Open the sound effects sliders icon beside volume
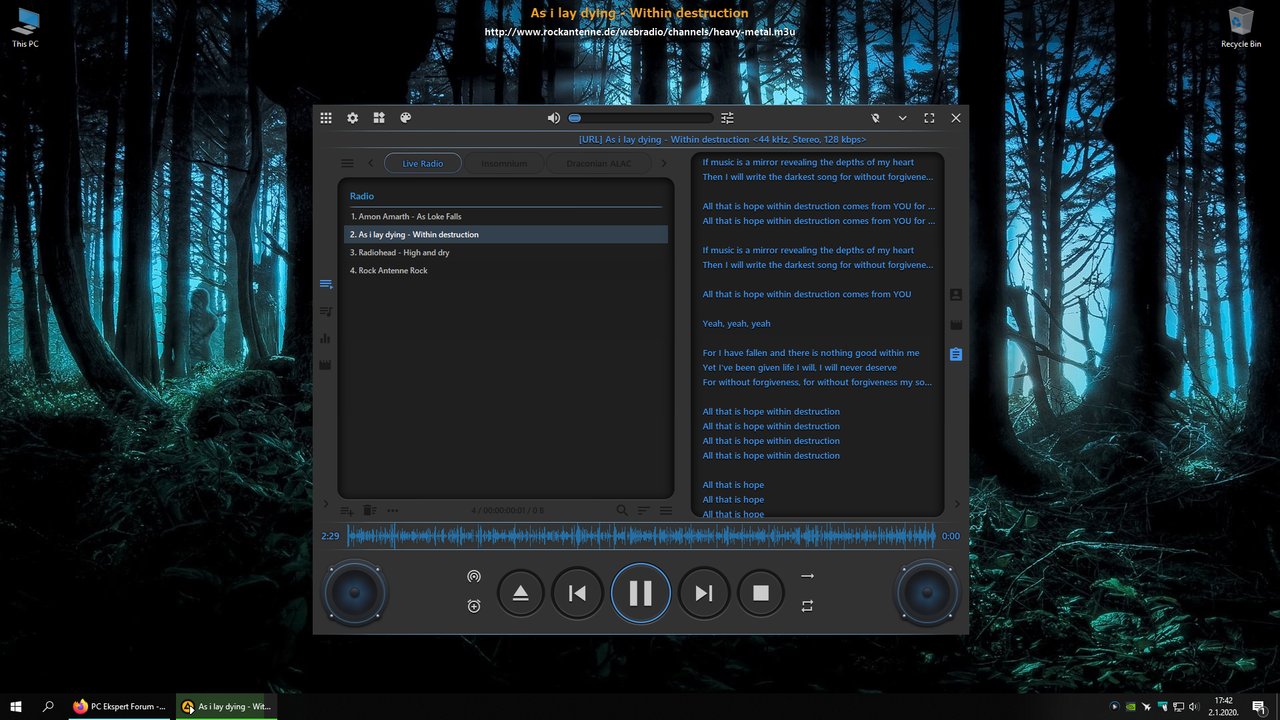The height and width of the screenshot is (720, 1280). [x=727, y=117]
